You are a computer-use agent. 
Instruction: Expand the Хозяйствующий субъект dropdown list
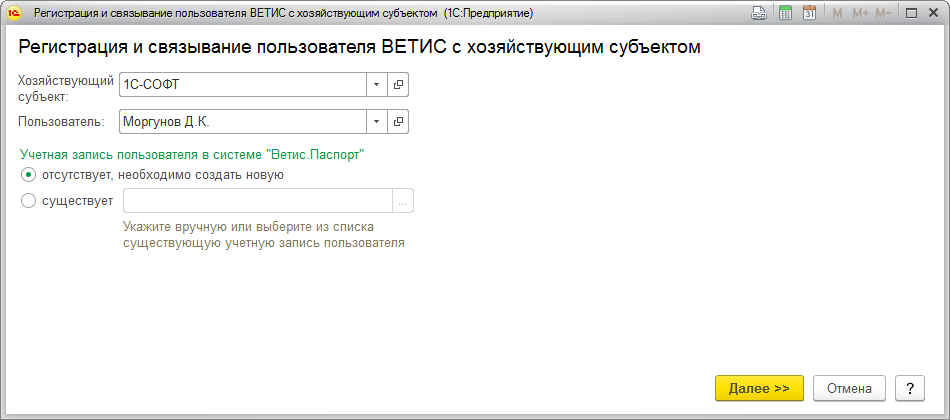click(x=376, y=85)
